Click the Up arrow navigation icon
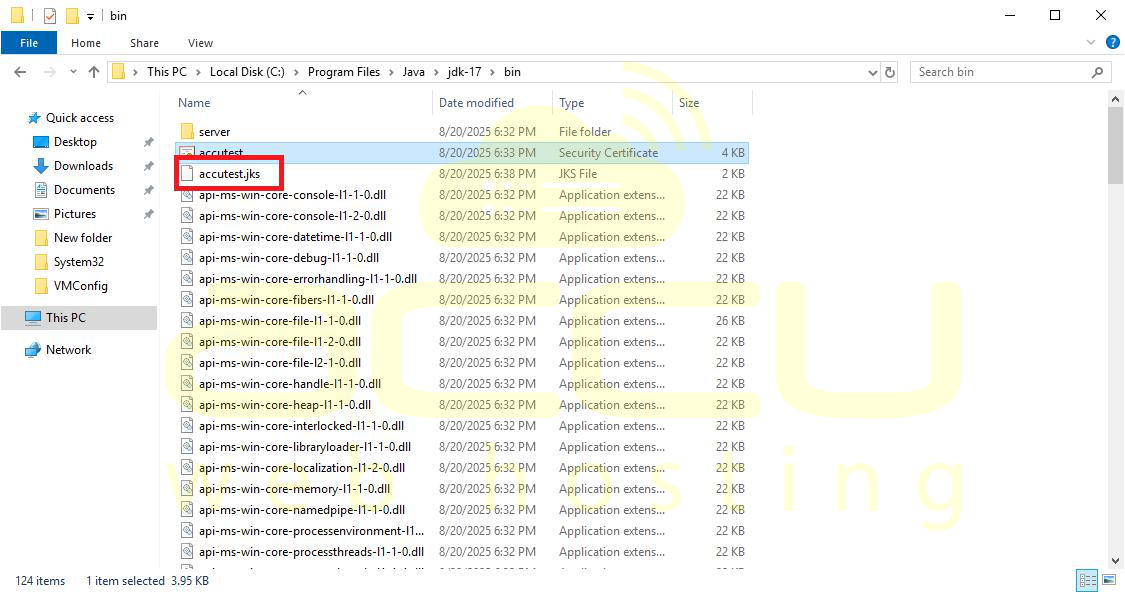The width and height of the screenshot is (1125, 593). pyautogui.click(x=94, y=71)
